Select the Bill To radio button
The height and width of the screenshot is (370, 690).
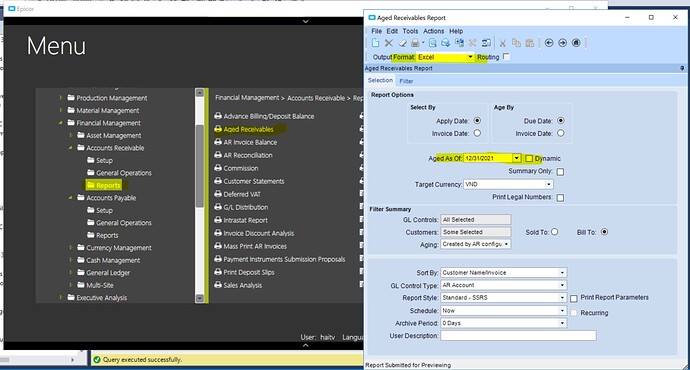tap(604, 231)
